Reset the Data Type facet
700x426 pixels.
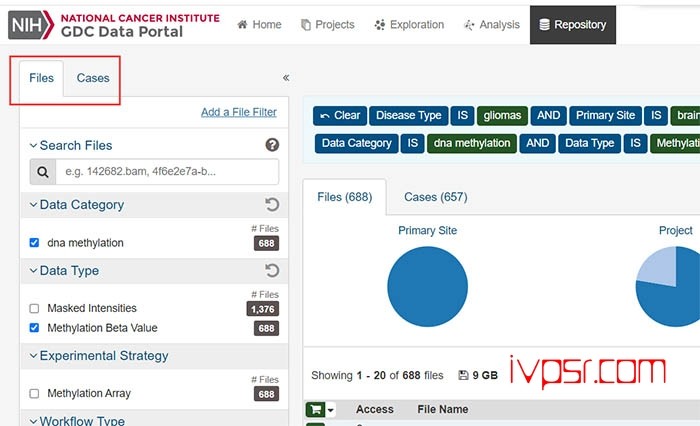272,271
